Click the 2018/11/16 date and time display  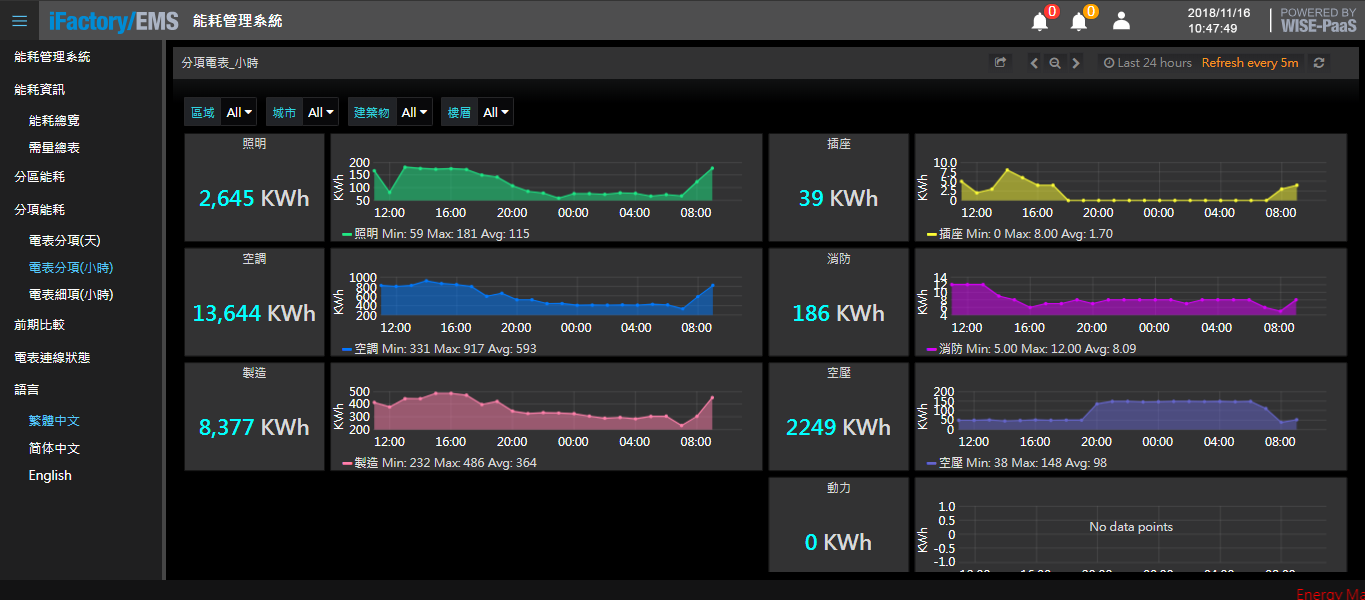(x=1219, y=20)
